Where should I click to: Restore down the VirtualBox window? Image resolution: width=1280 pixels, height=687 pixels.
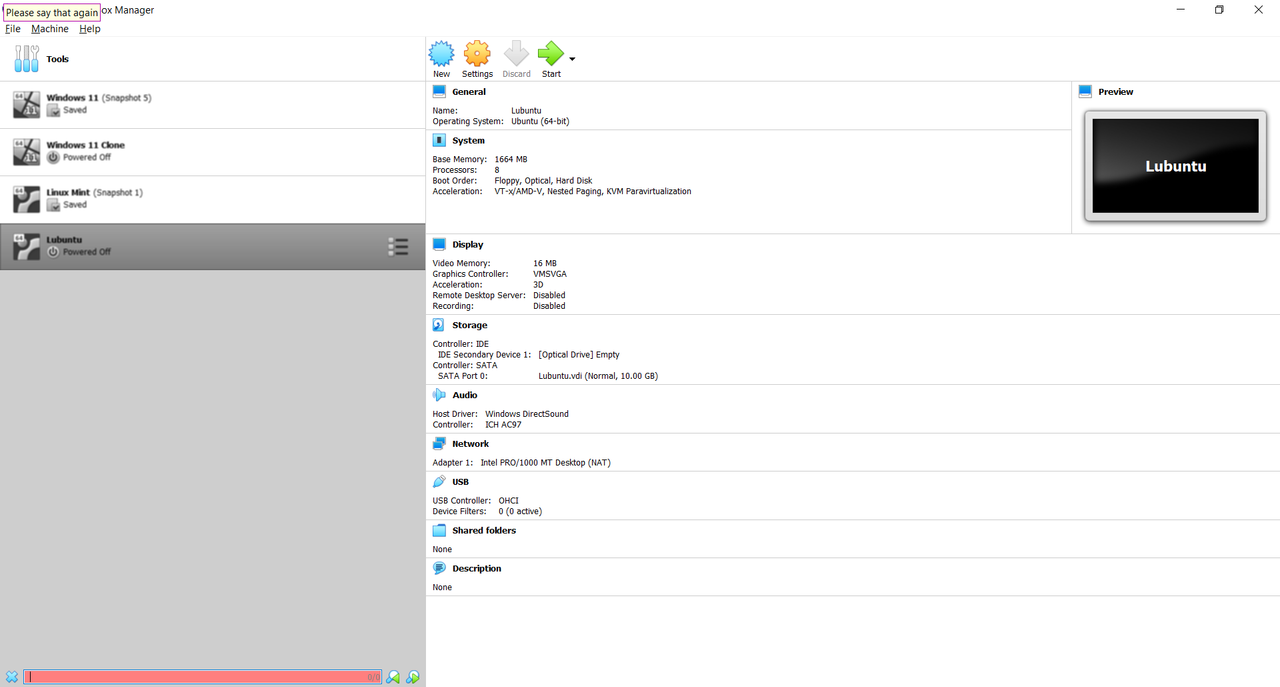[1219, 10]
